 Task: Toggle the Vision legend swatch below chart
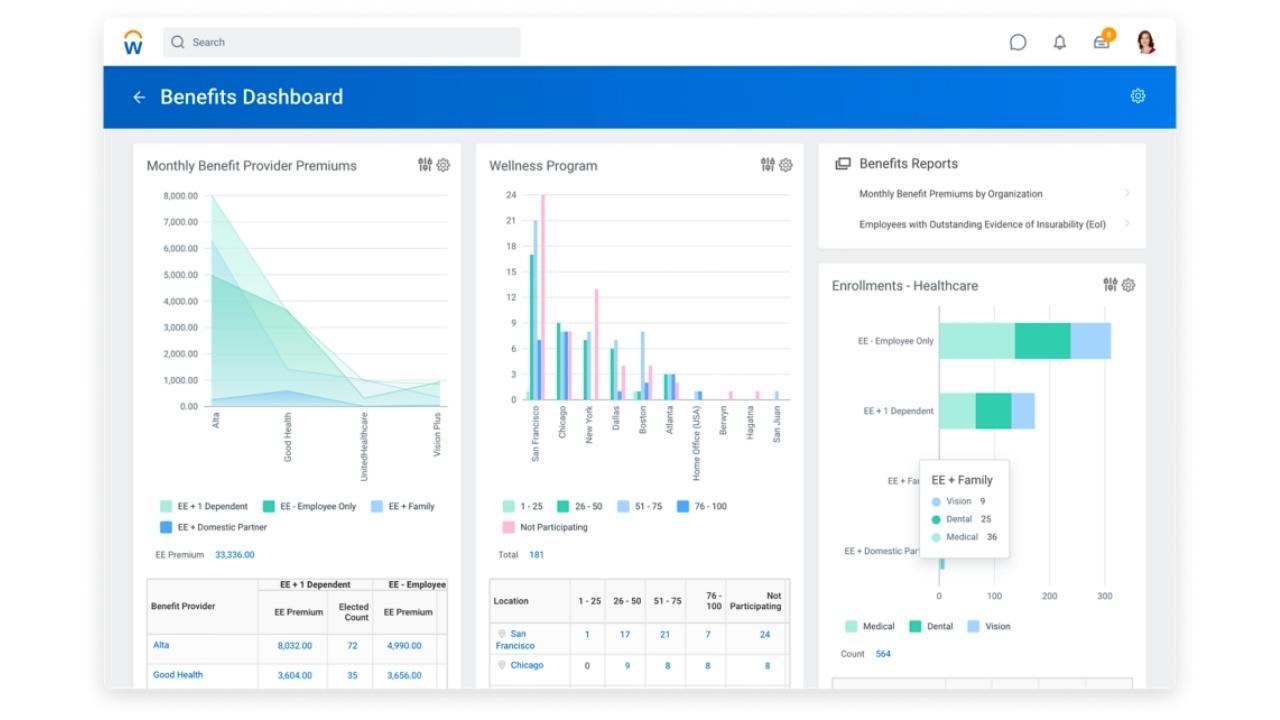pyautogui.click(x=973, y=626)
